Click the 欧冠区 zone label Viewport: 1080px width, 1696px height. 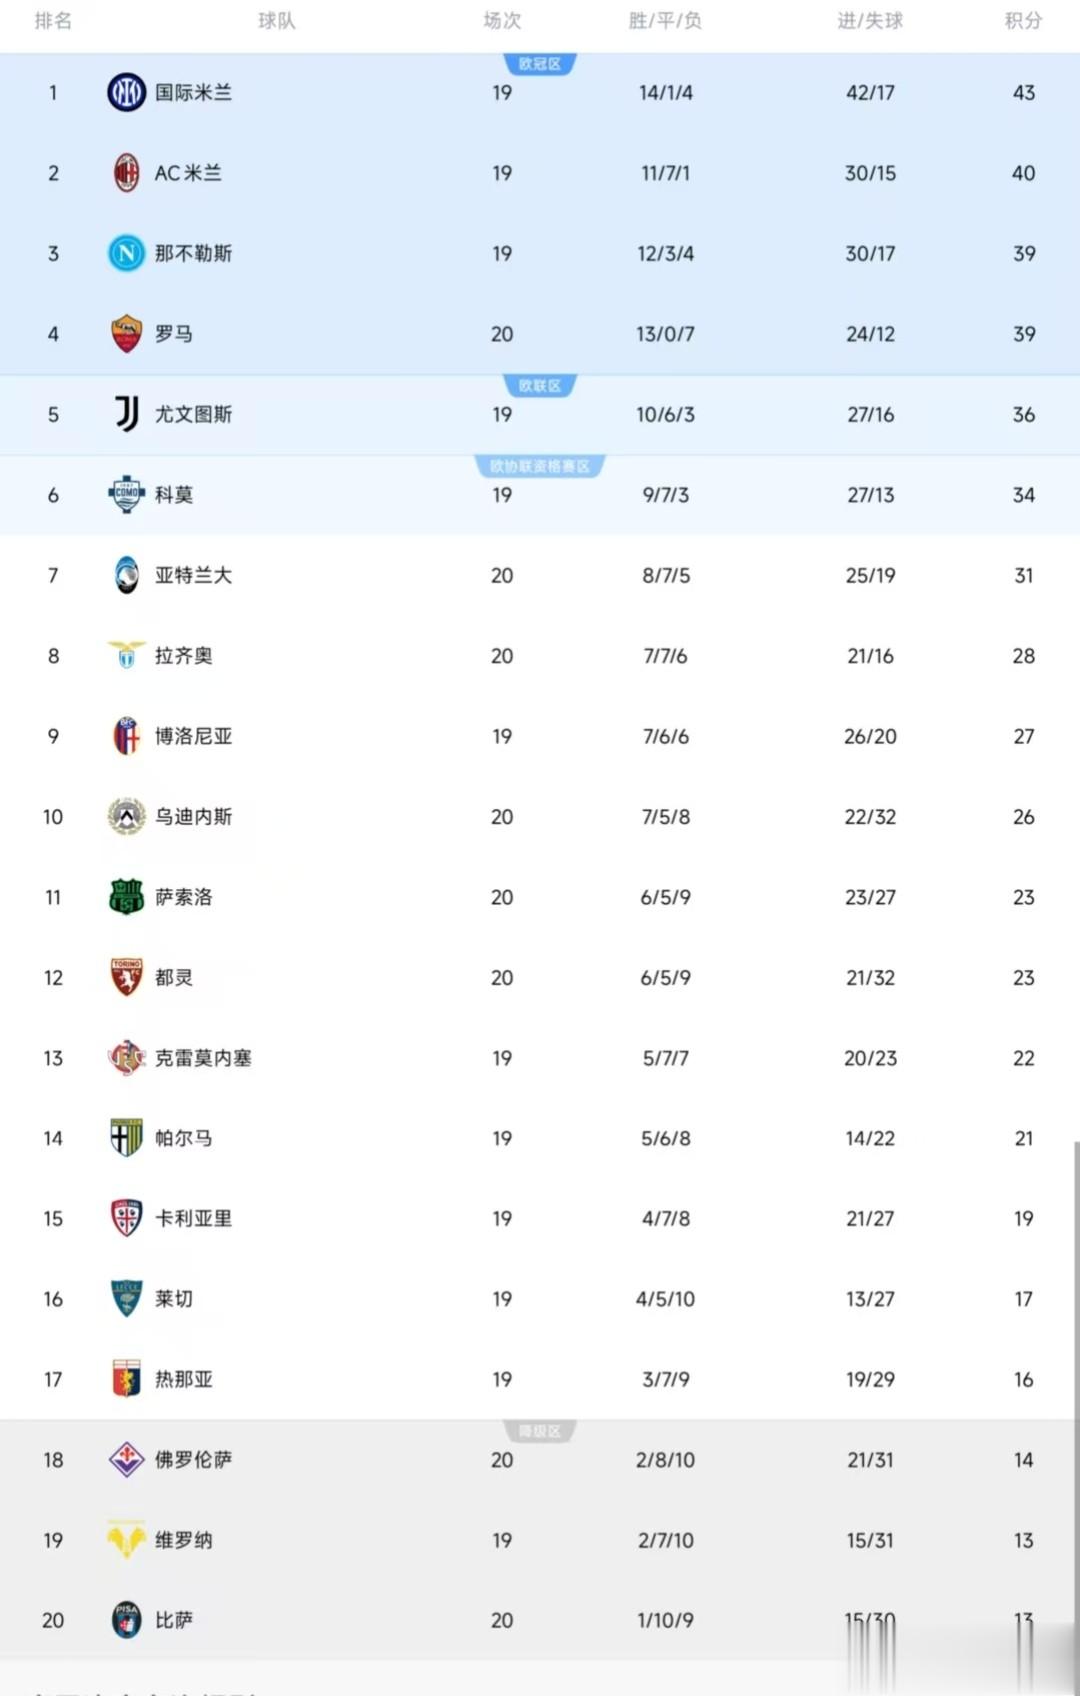[x=540, y=64]
